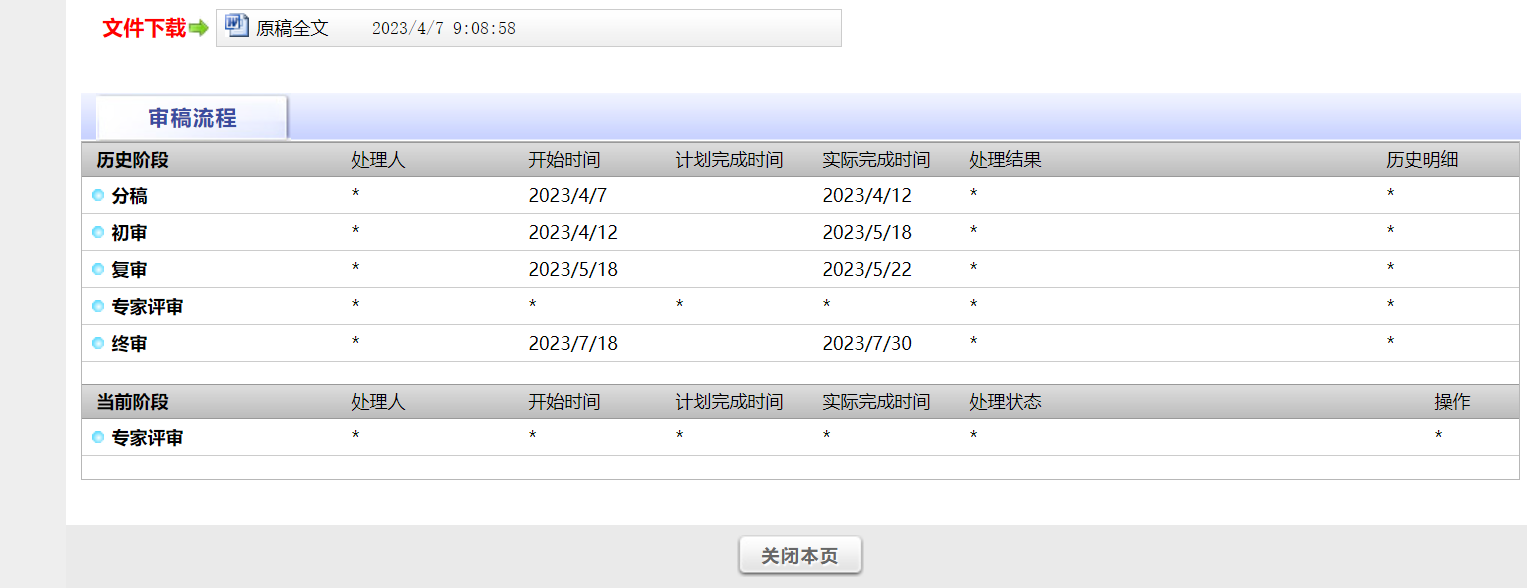Select the blue bullet next to 终审
Image resolution: width=1527 pixels, height=588 pixels.
tap(98, 344)
